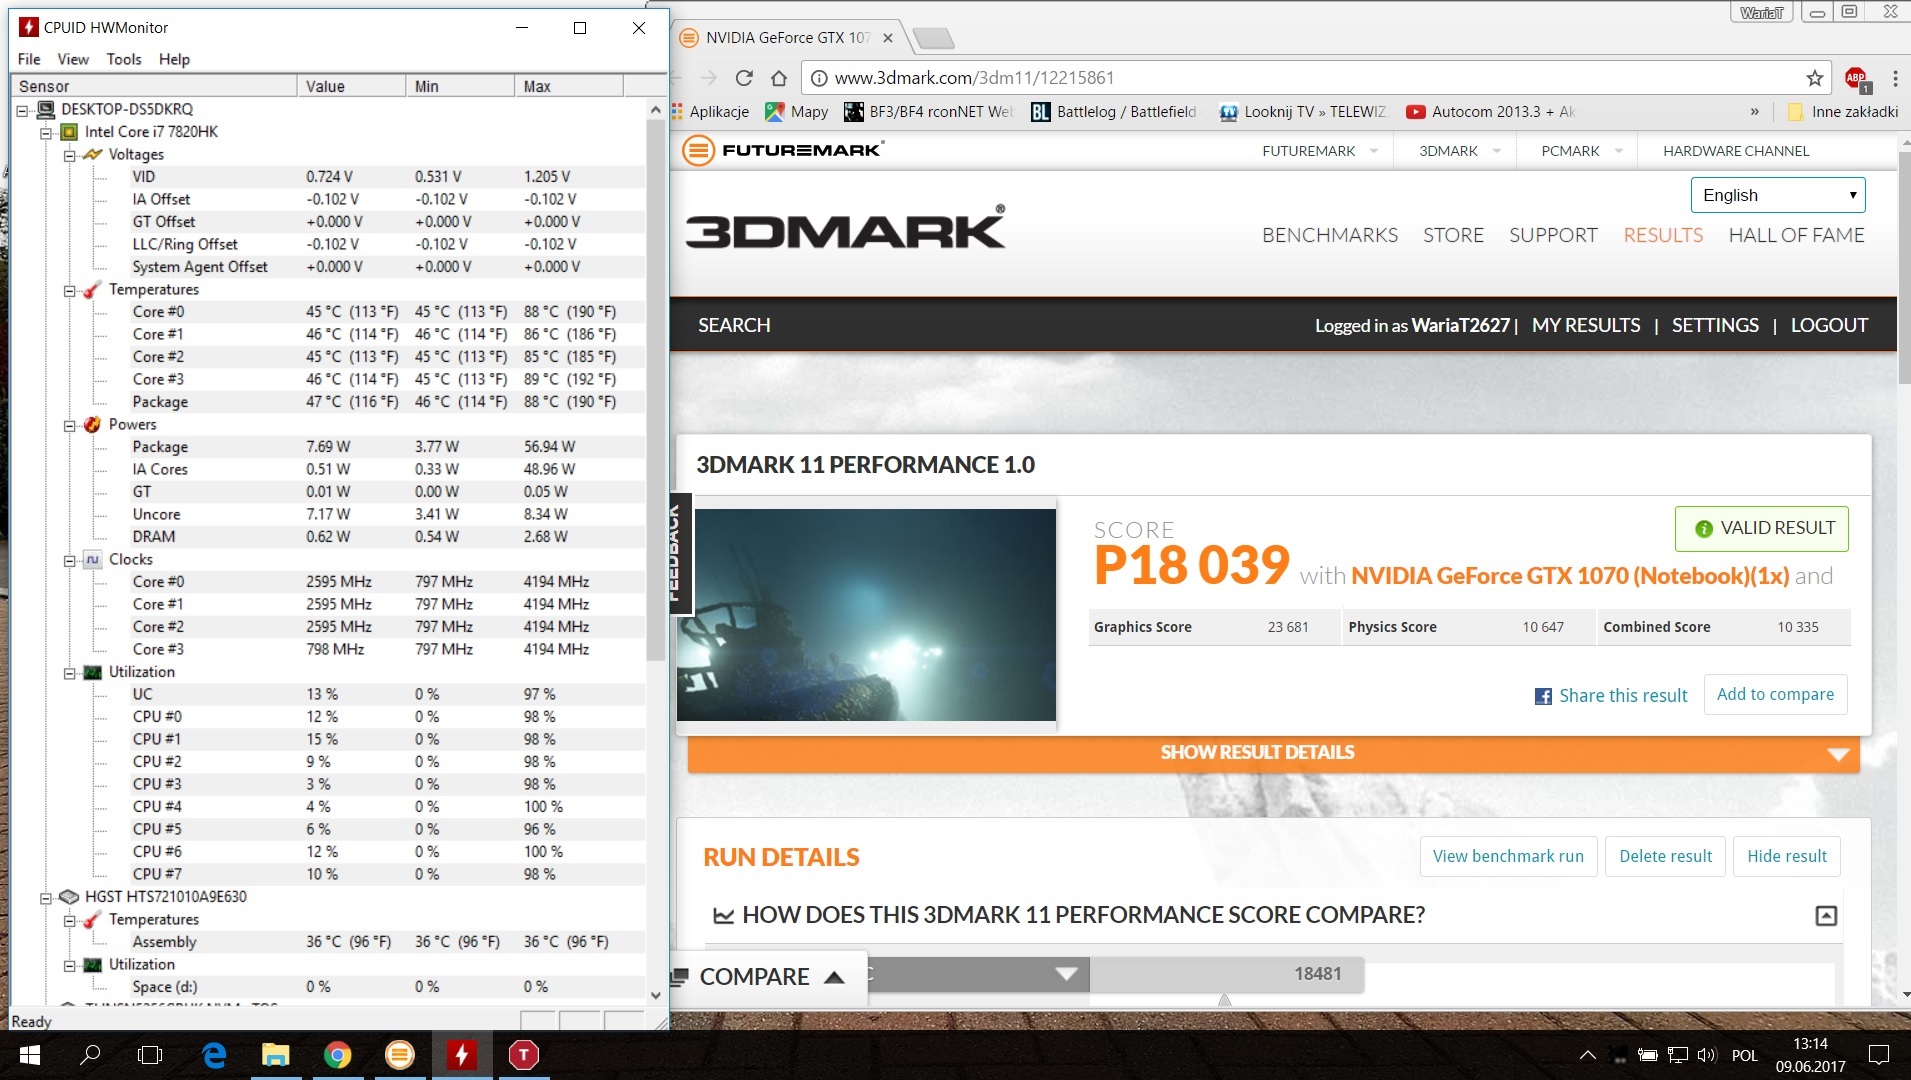The width and height of the screenshot is (1911, 1080).
Task: Open the language dropdown set to English
Action: (1778, 195)
